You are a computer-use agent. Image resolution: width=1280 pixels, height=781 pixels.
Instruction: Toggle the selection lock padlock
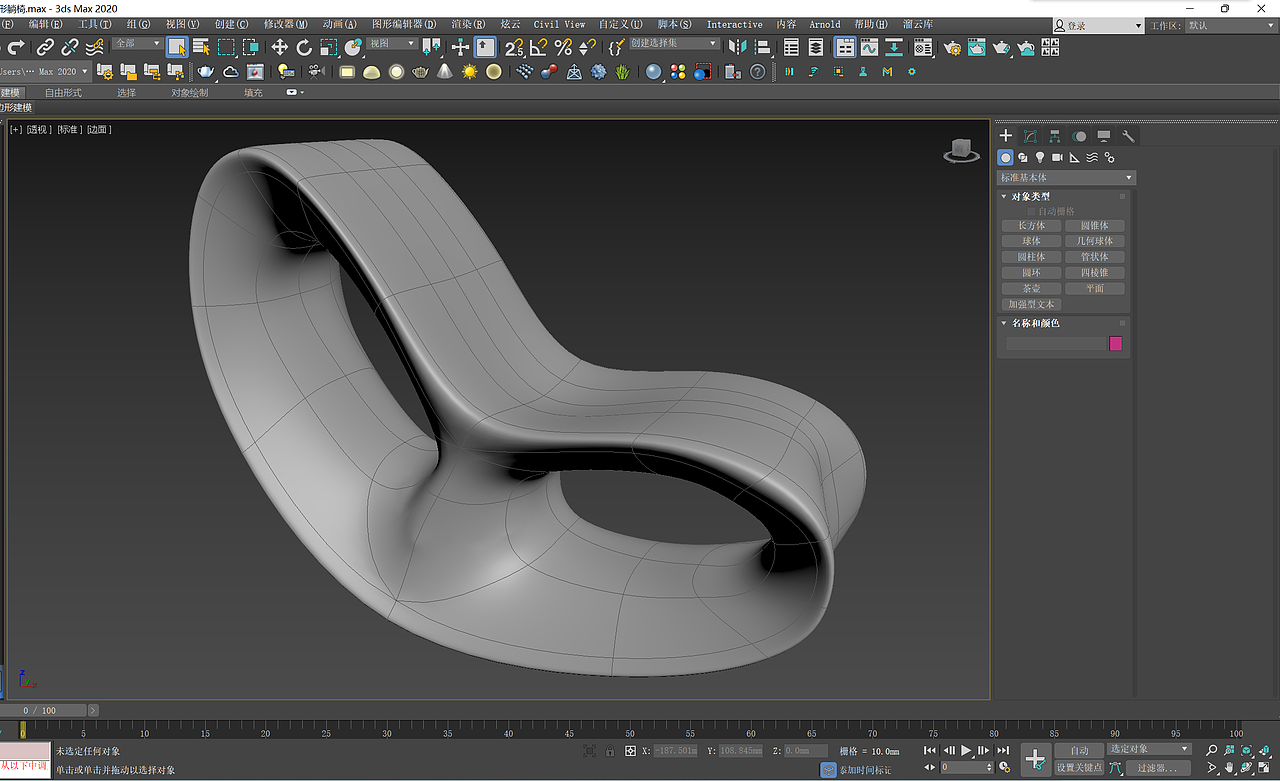point(610,751)
